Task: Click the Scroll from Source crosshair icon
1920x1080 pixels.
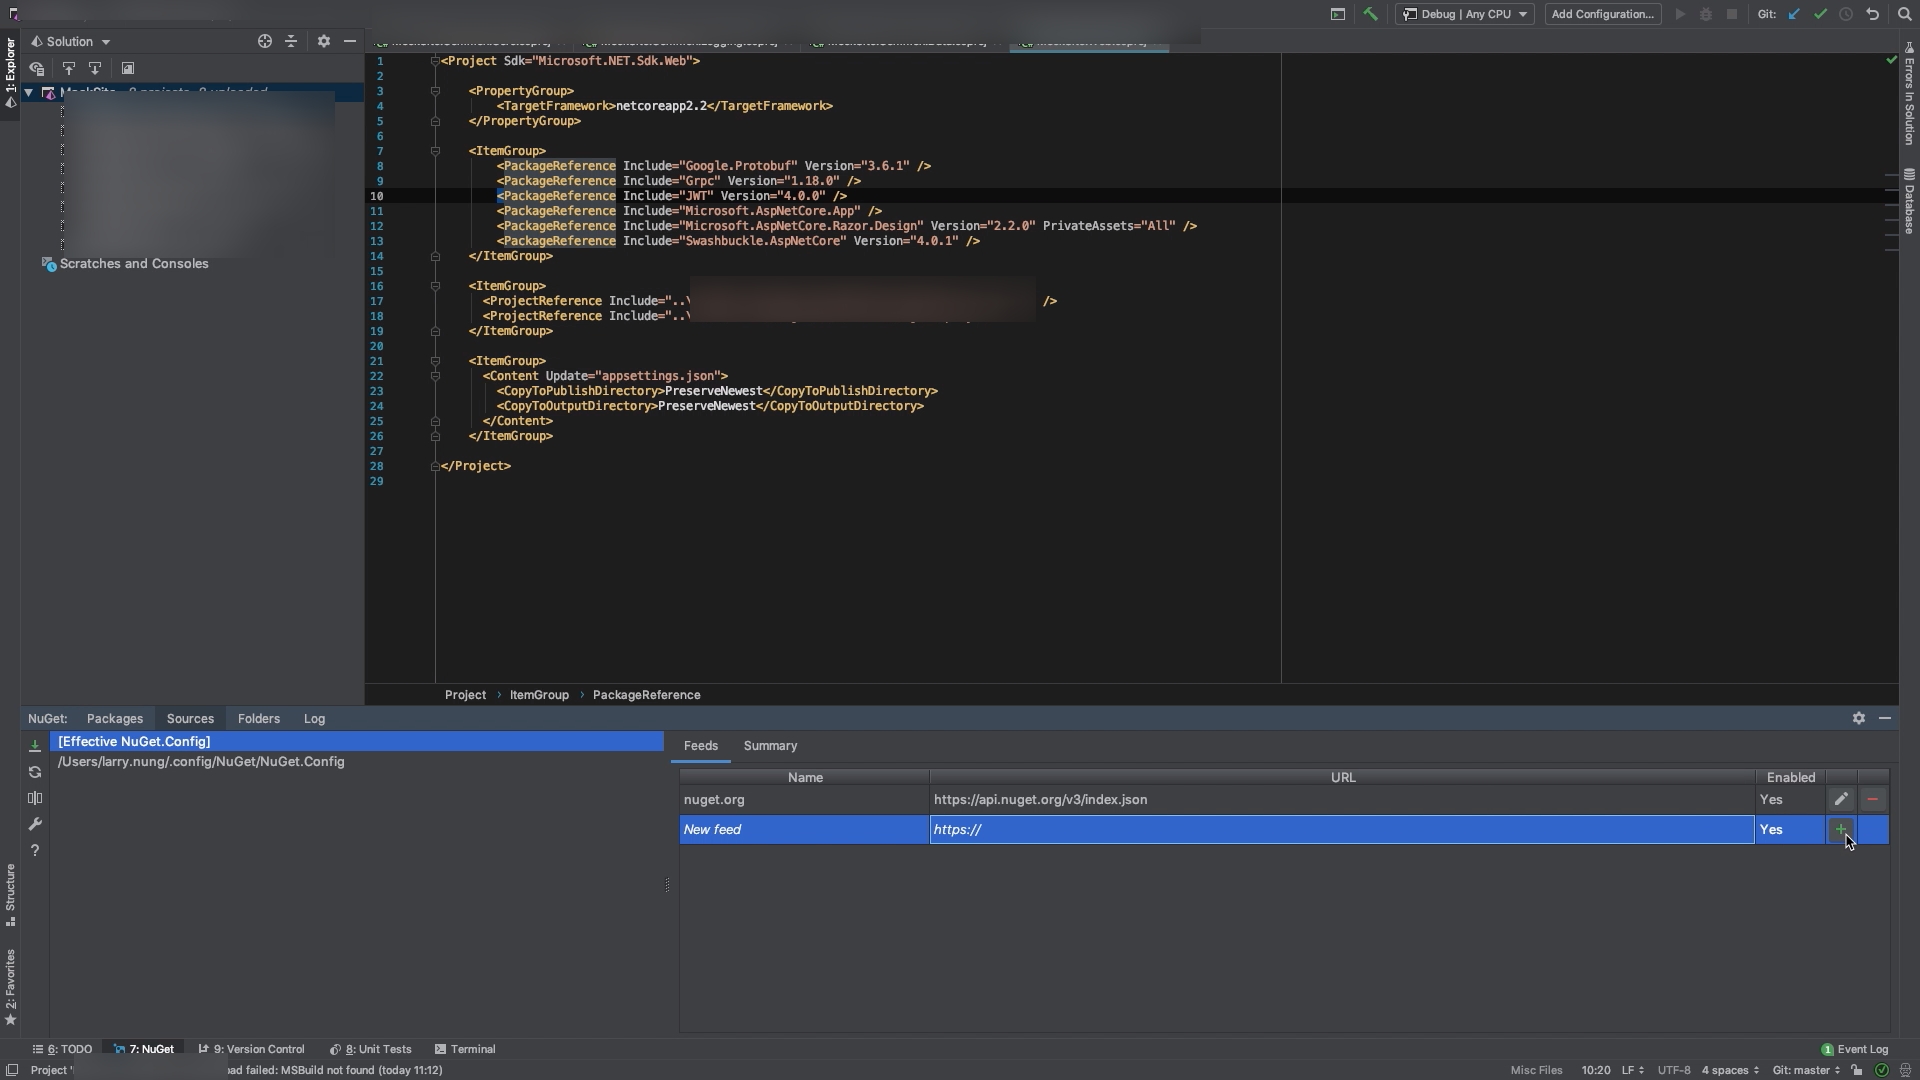Action: tap(264, 41)
